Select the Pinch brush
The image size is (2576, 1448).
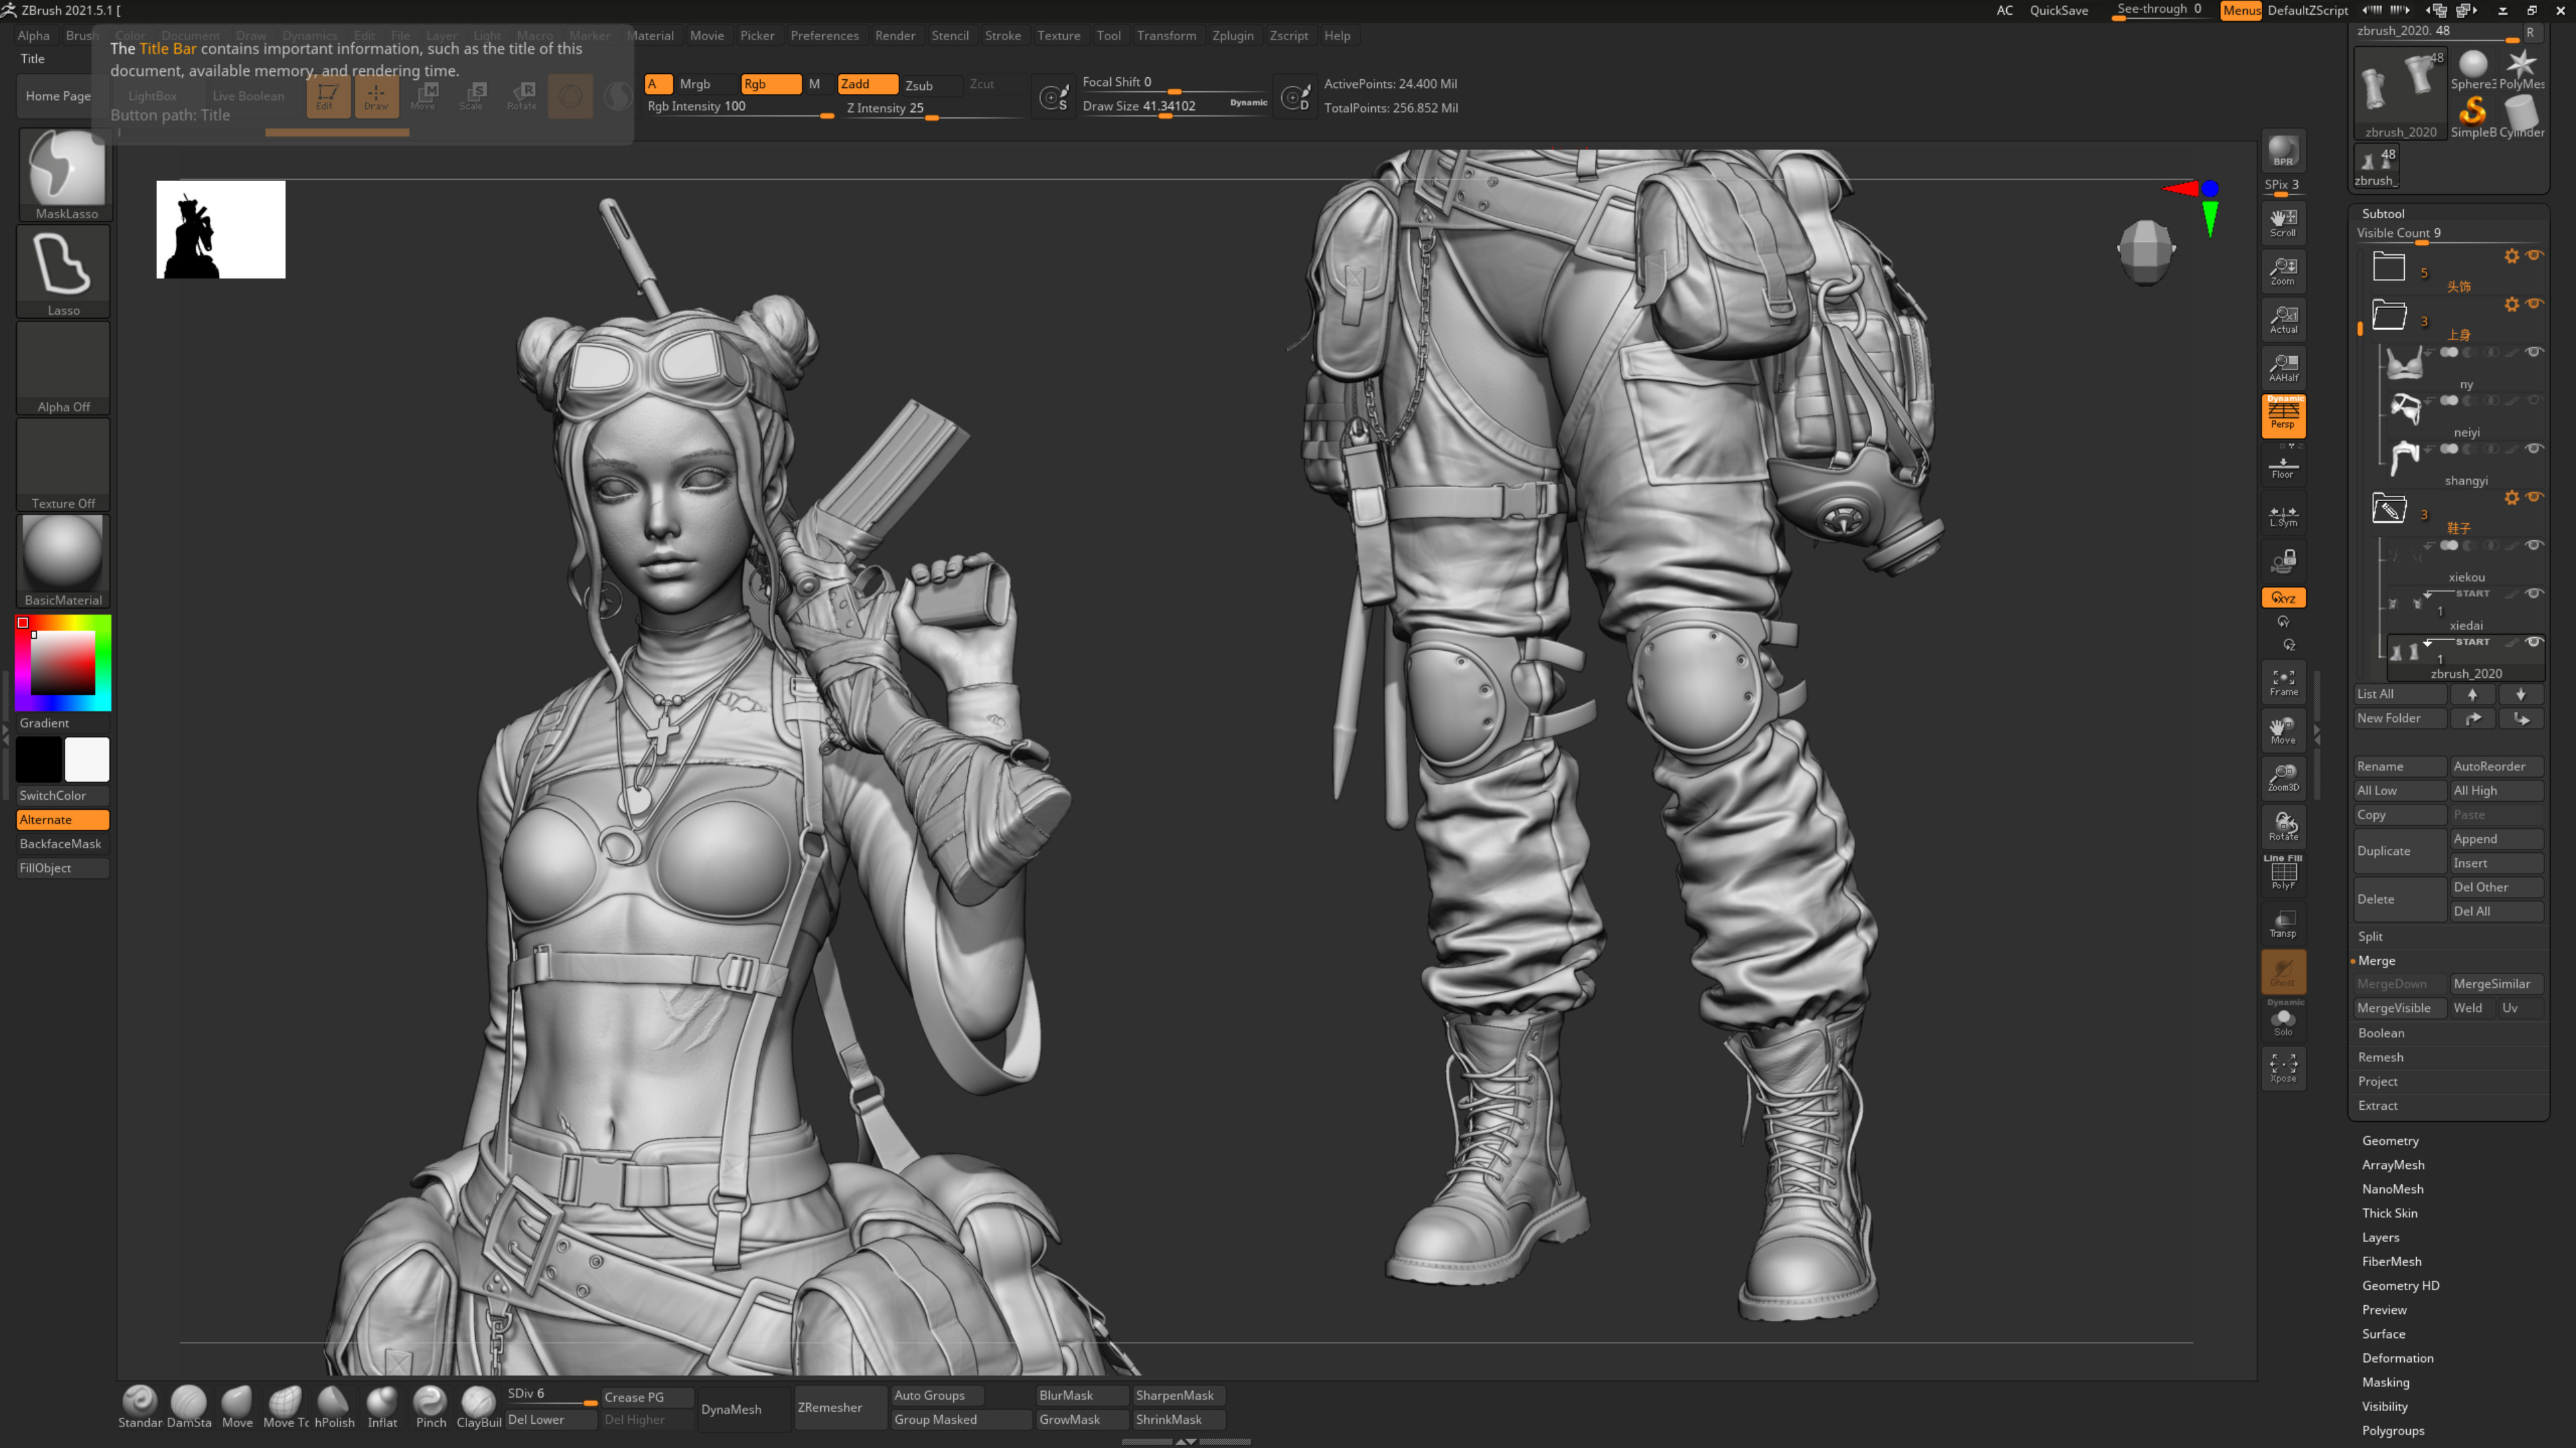coord(431,1406)
